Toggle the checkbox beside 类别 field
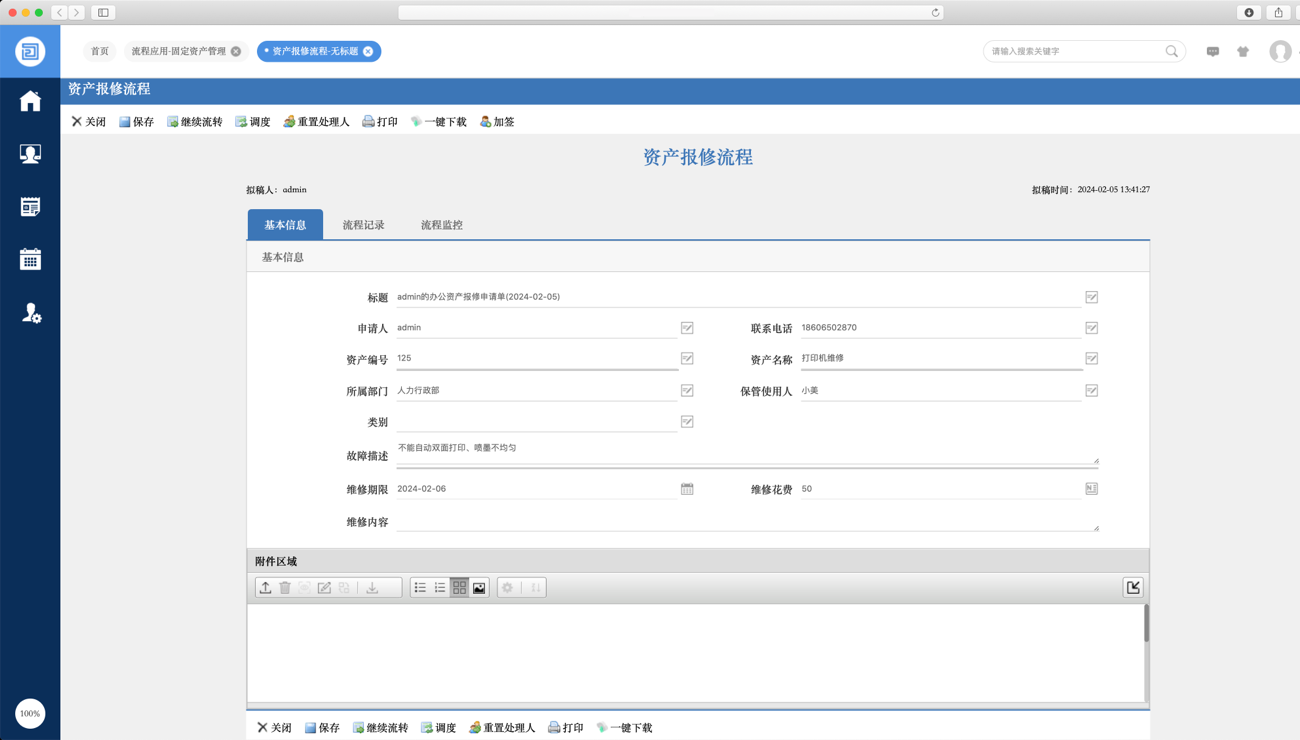 pos(687,422)
